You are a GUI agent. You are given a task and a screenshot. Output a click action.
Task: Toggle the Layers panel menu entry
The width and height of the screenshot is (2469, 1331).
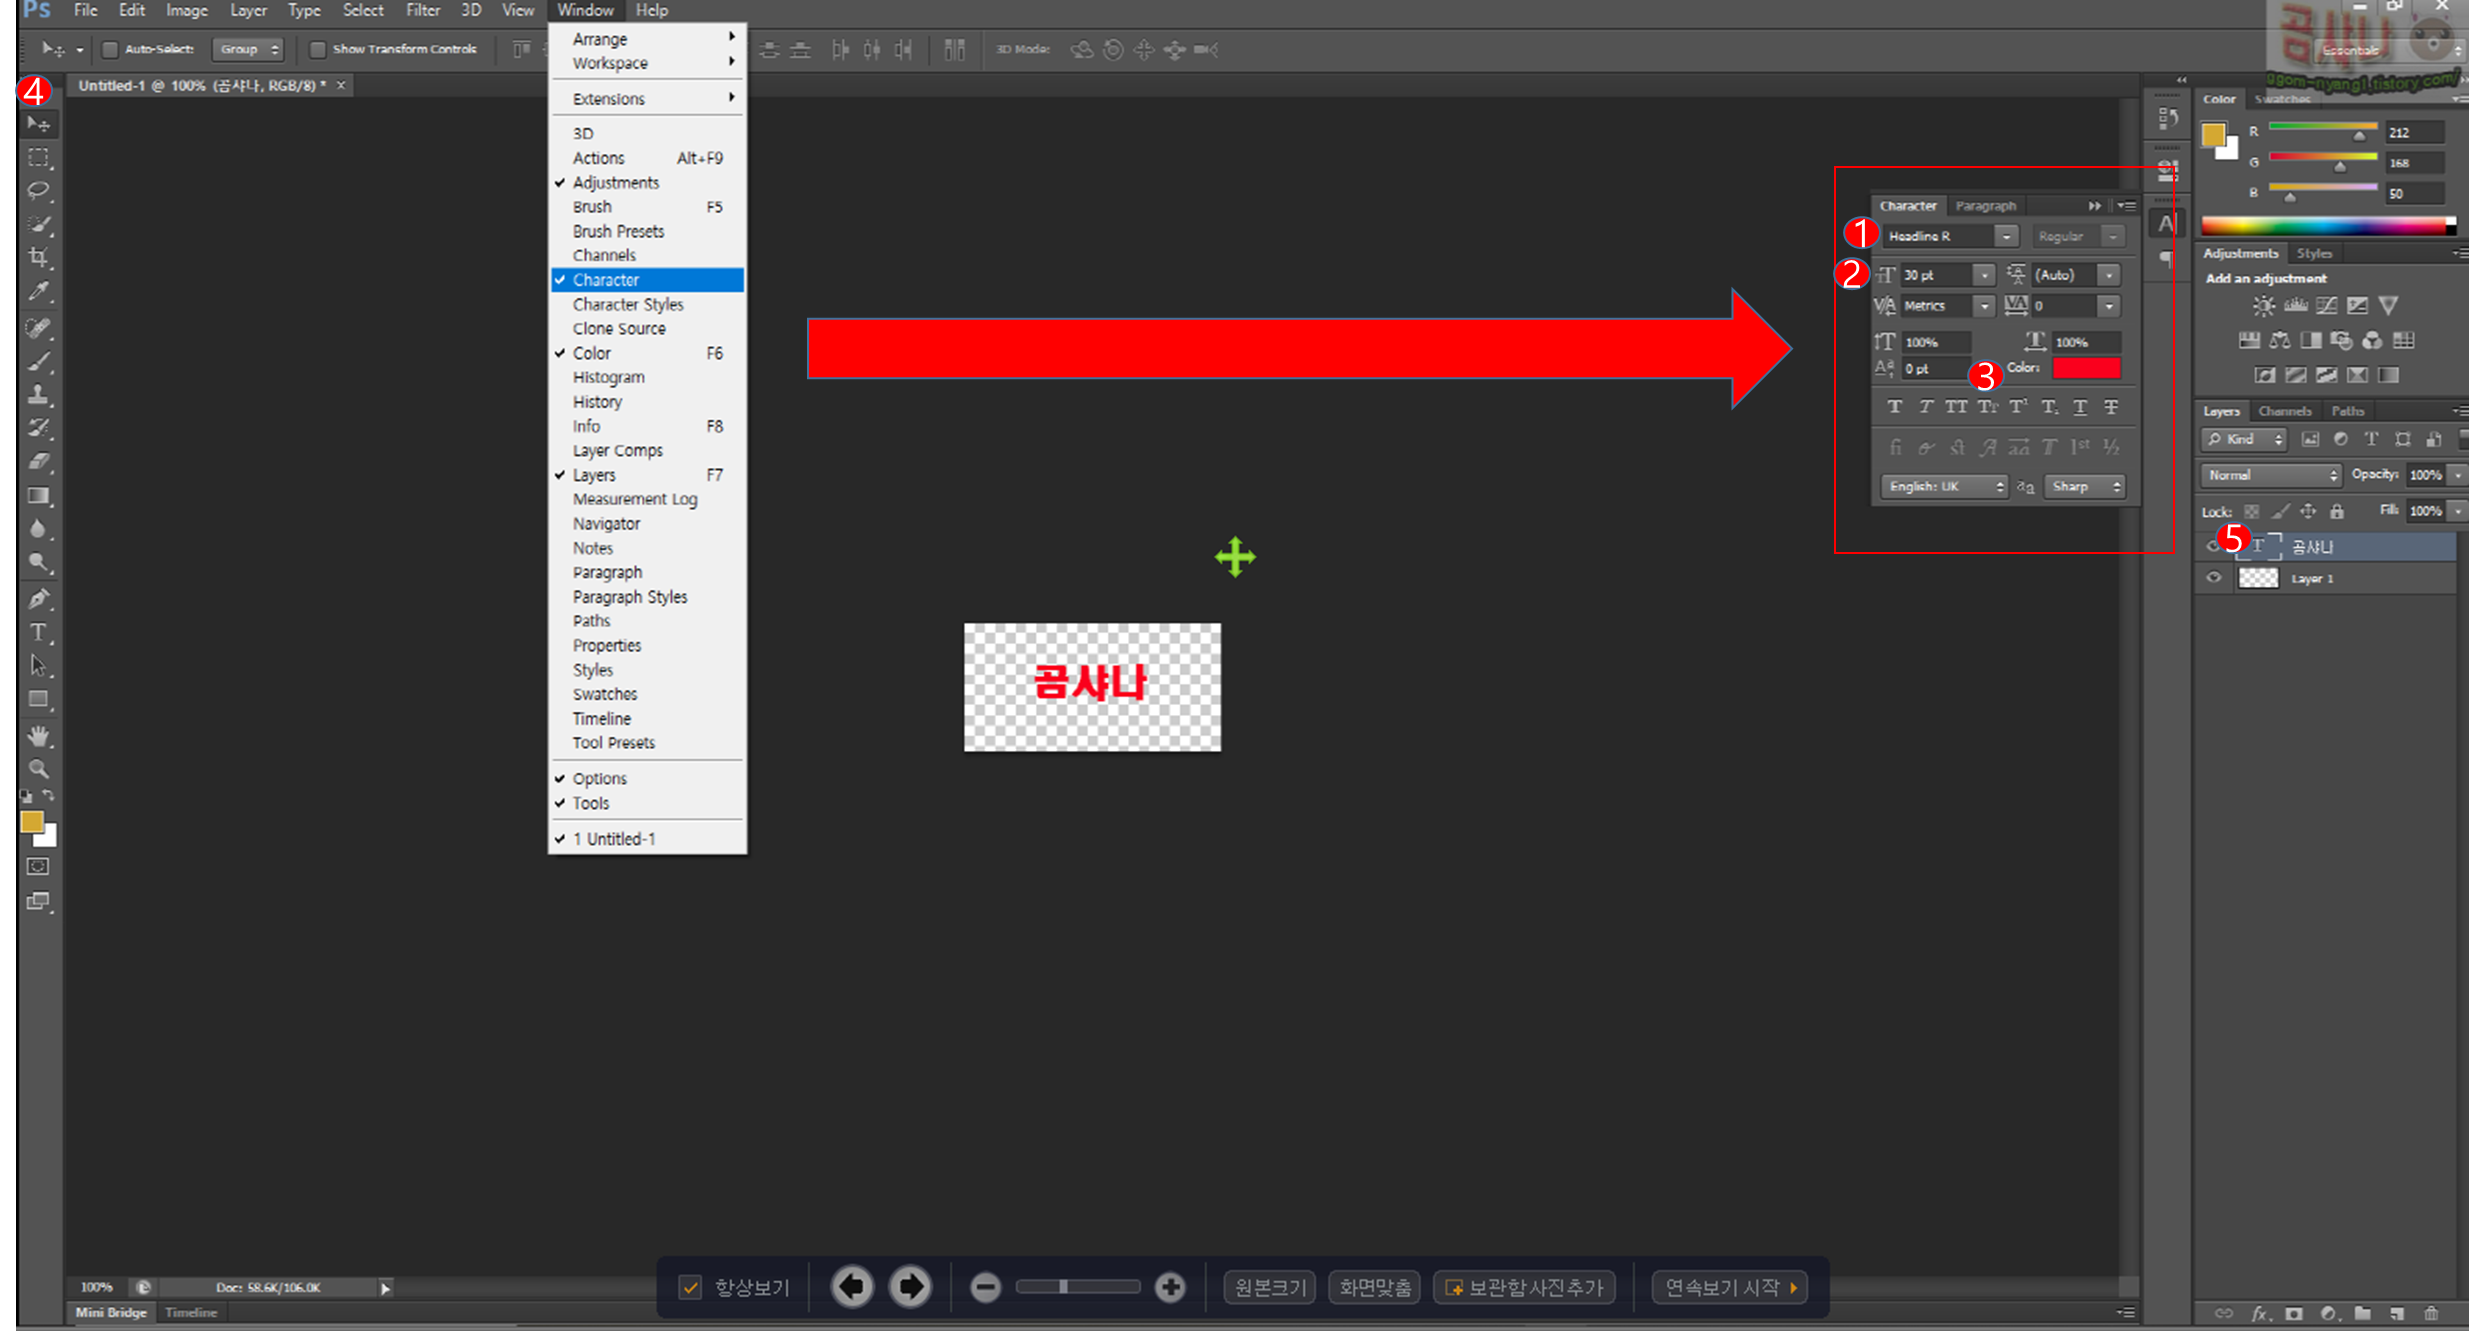(646, 475)
